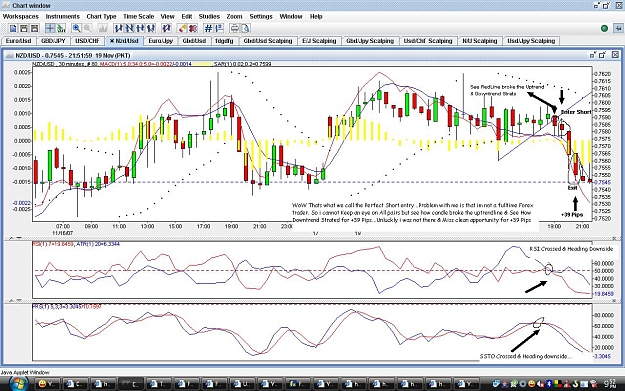This screenshot has height=391, width=625.
Task: Click the "+39 Pips" chart annotation
Action: [572, 214]
